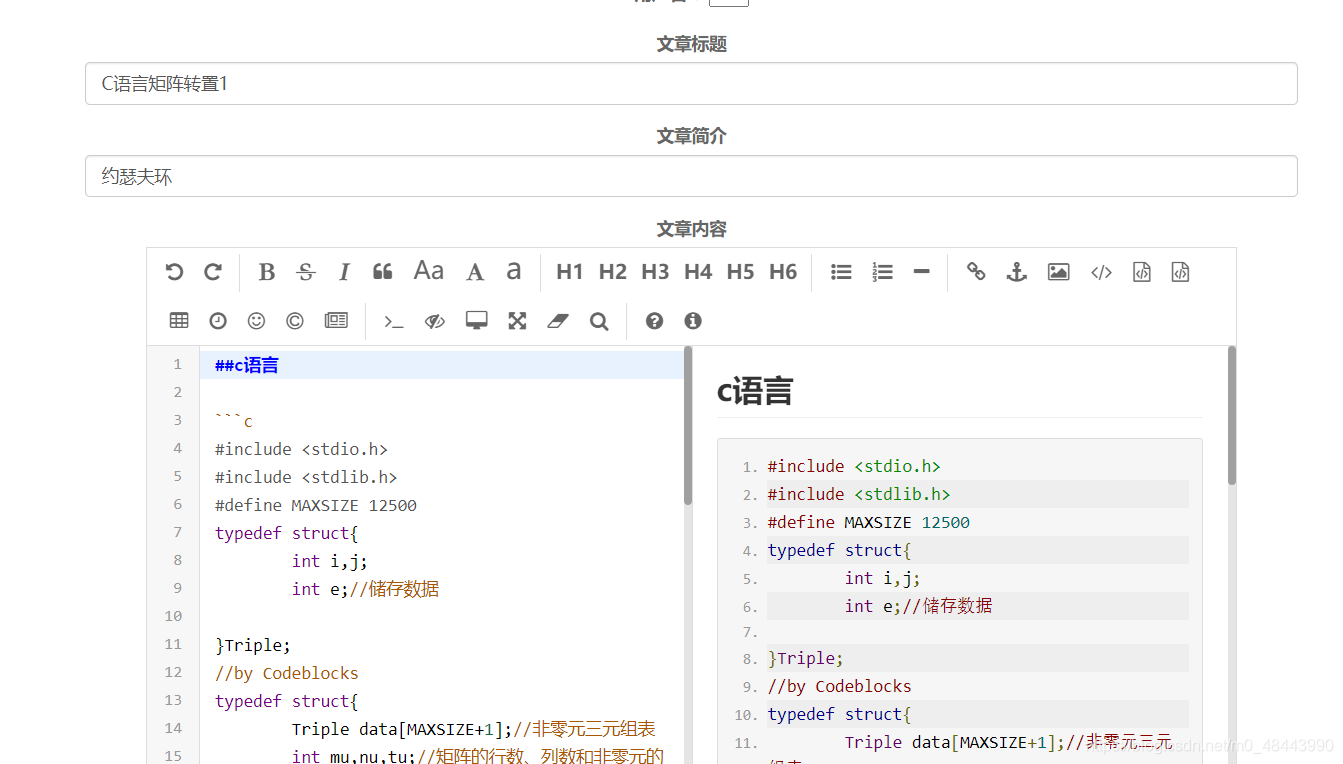Insert an H1 heading
Screen dimensions: 1343x764
click(570, 272)
